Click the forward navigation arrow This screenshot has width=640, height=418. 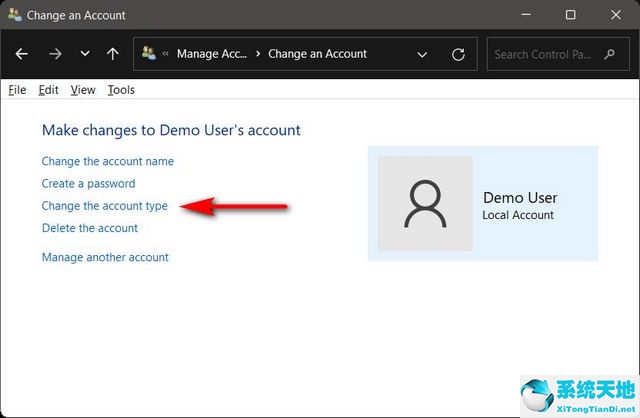(x=55, y=53)
